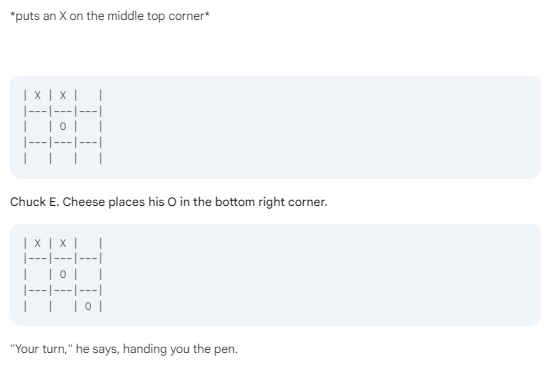This screenshot has width=551, height=368.
Task: Click the empty middle-left cell of first board
Action: tap(38, 126)
